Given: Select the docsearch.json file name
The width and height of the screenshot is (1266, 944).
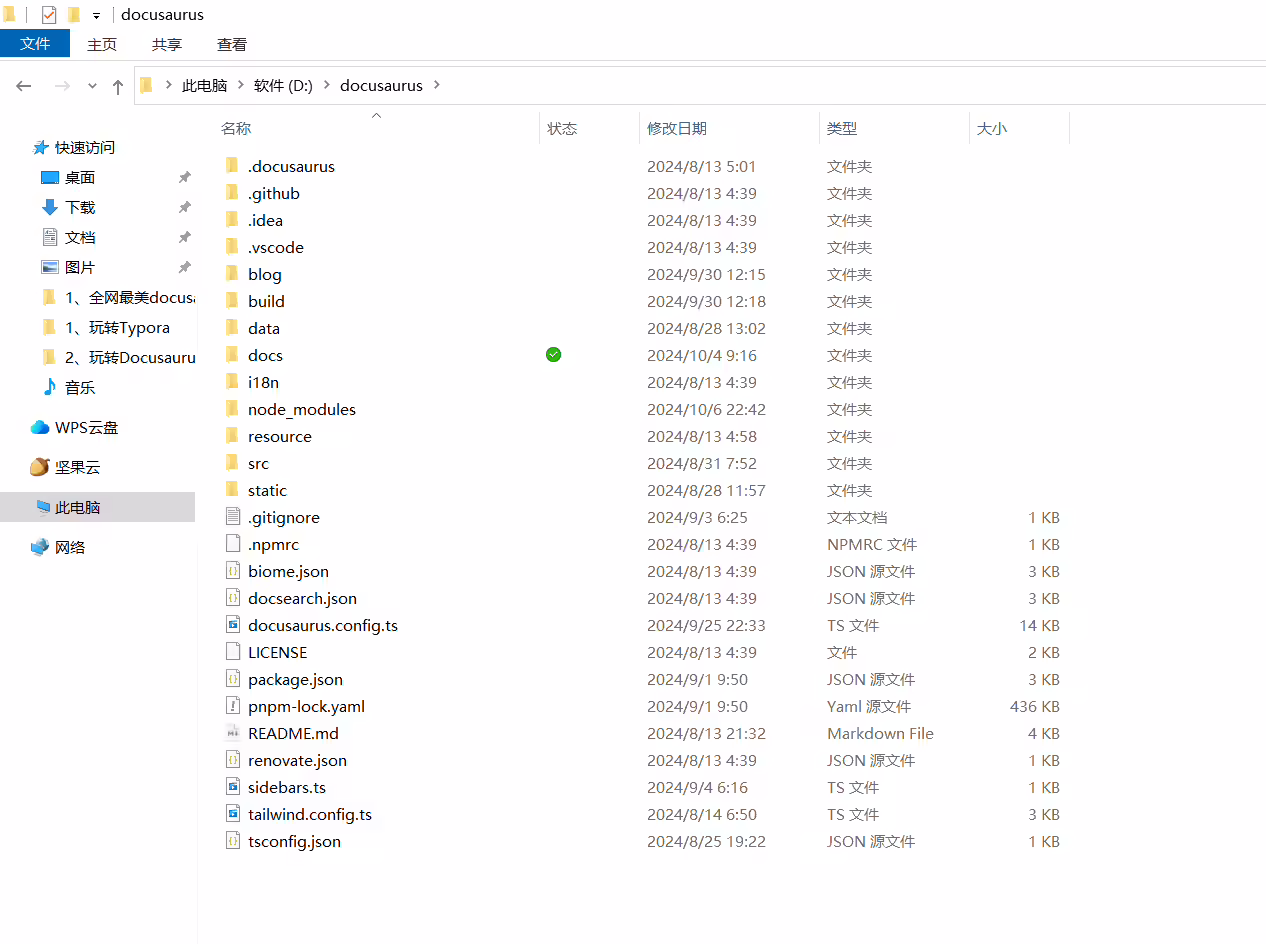Looking at the screenshot, I should (302, 598).
